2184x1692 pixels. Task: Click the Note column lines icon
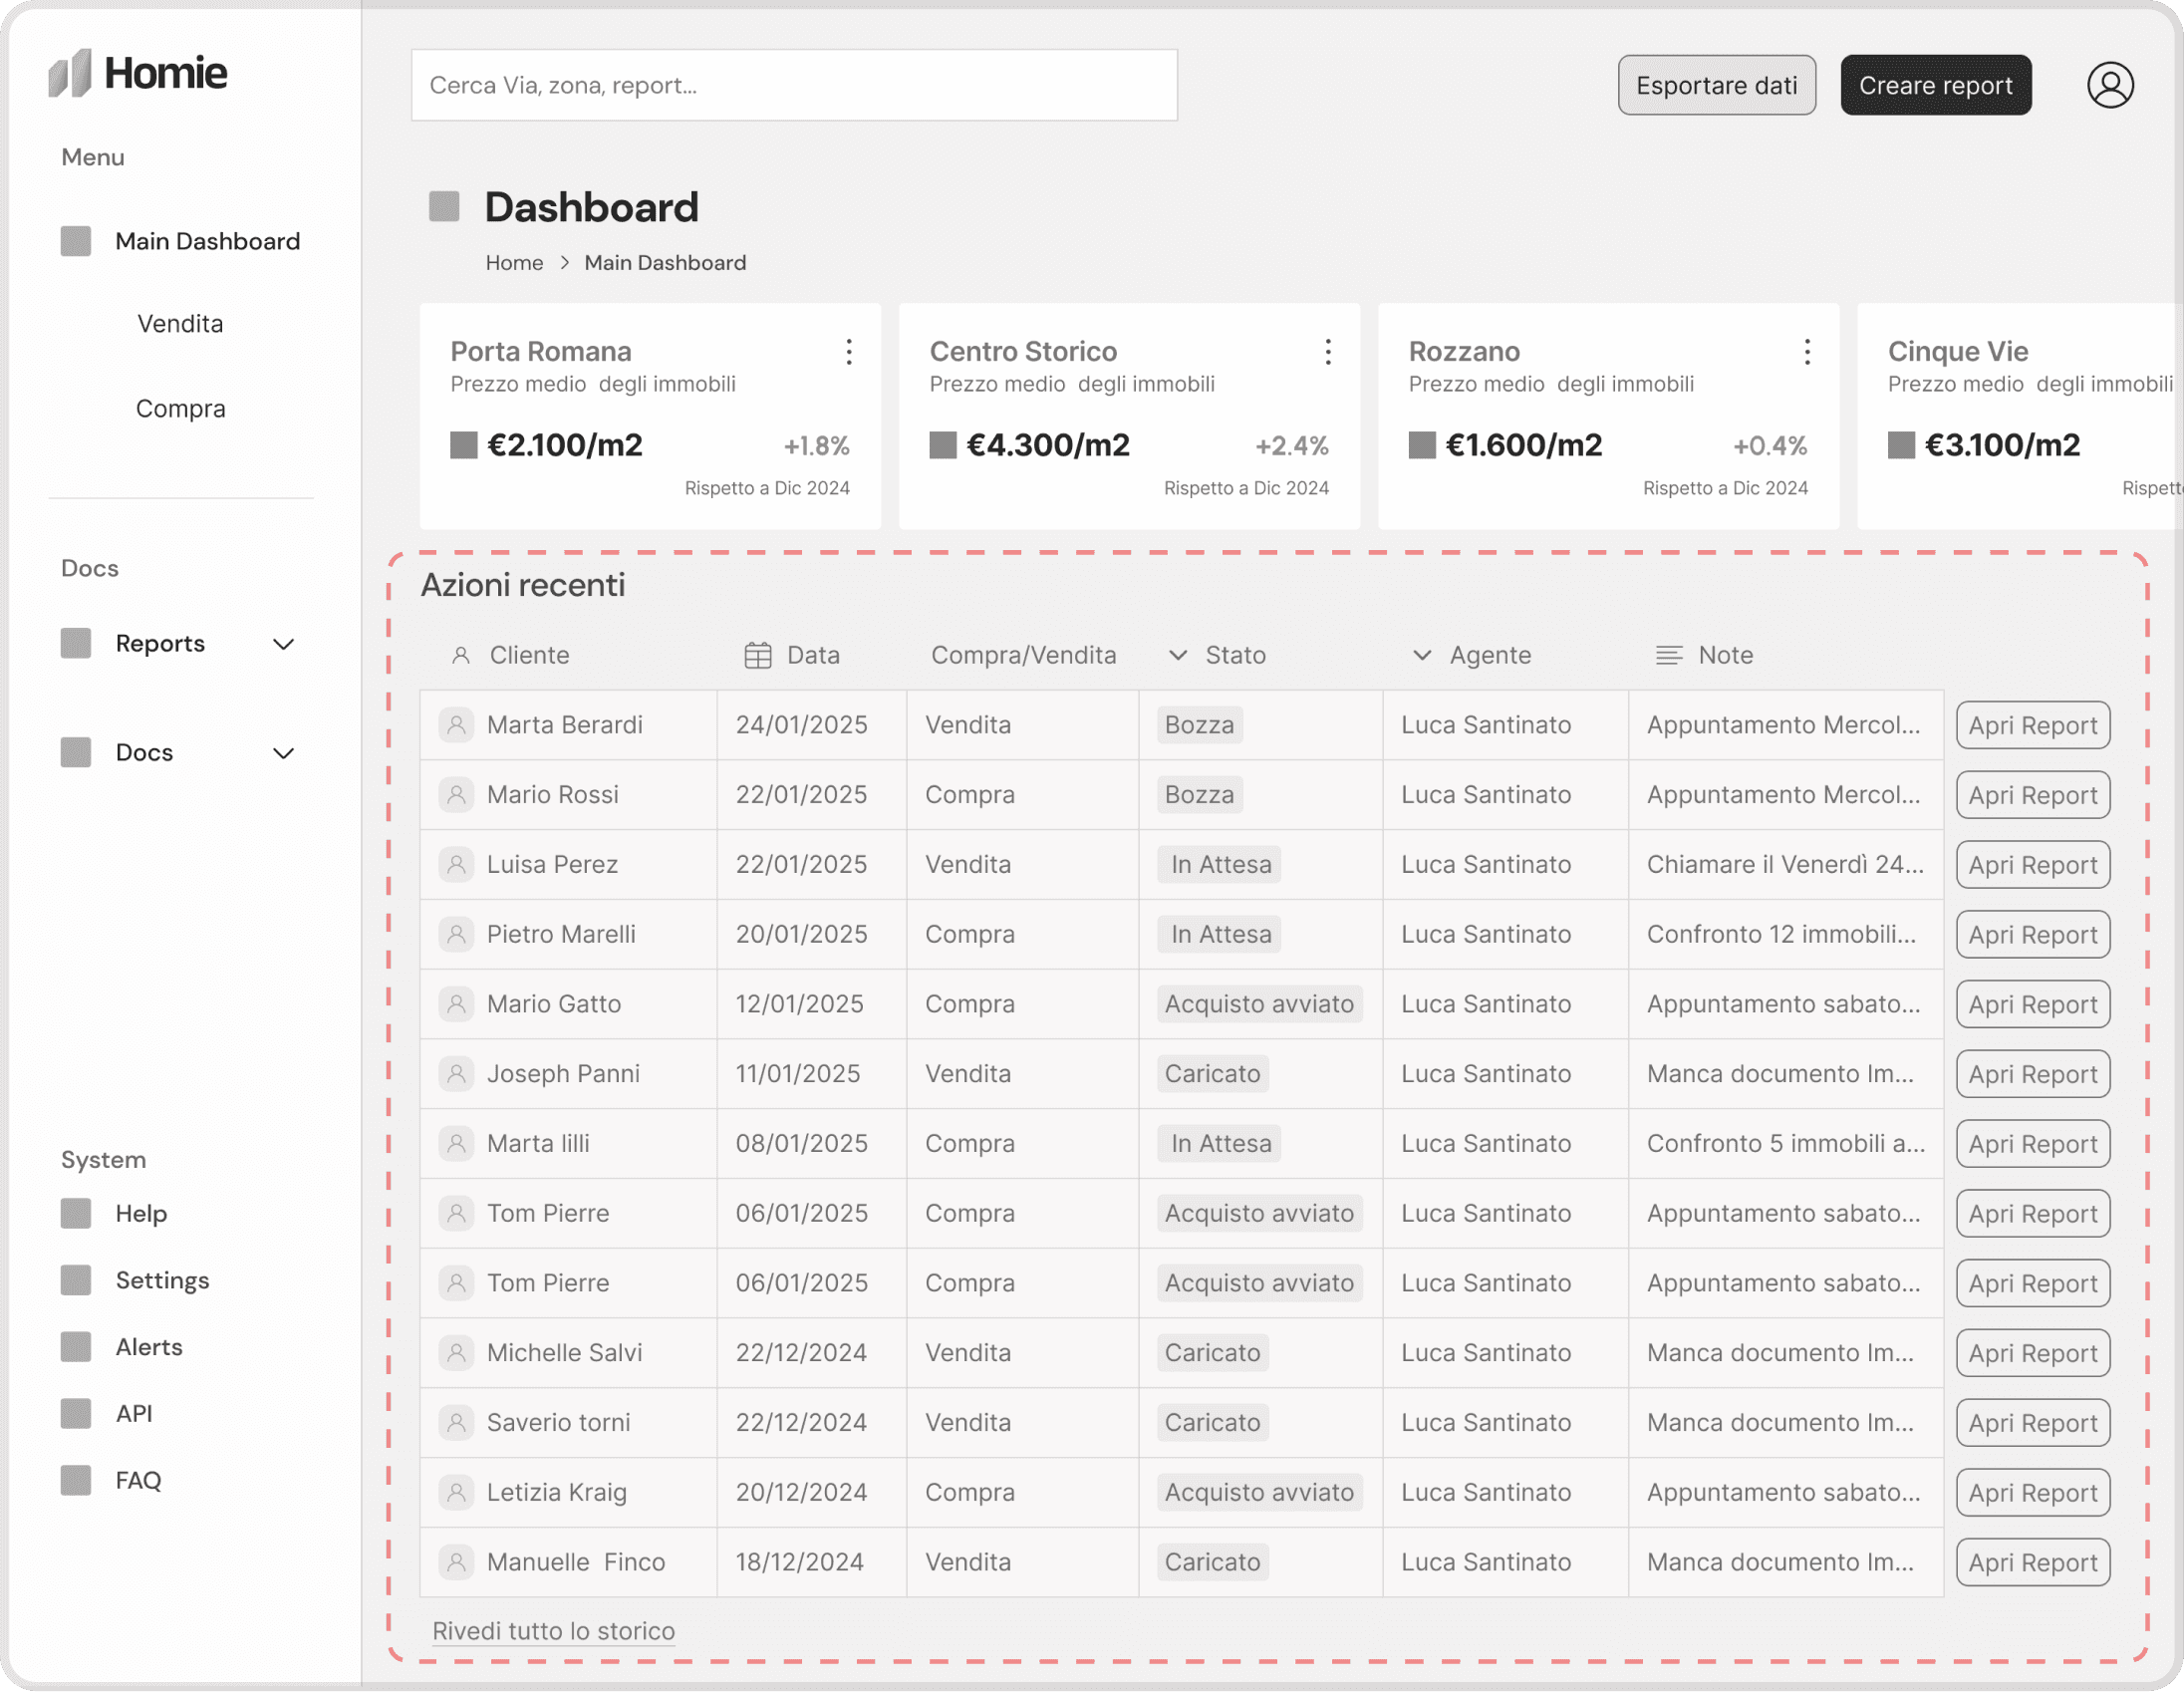point(1669,655)
